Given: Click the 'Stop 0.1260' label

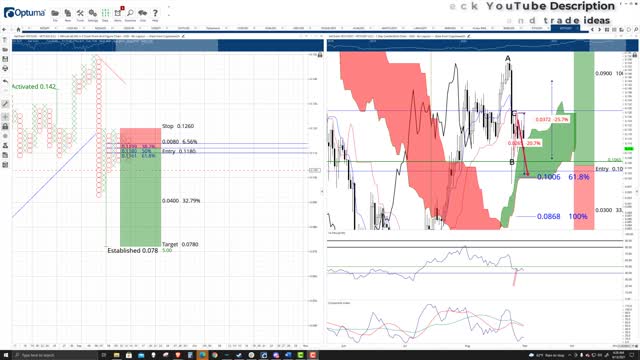Looking at the screenshot, I should point(178,126).
